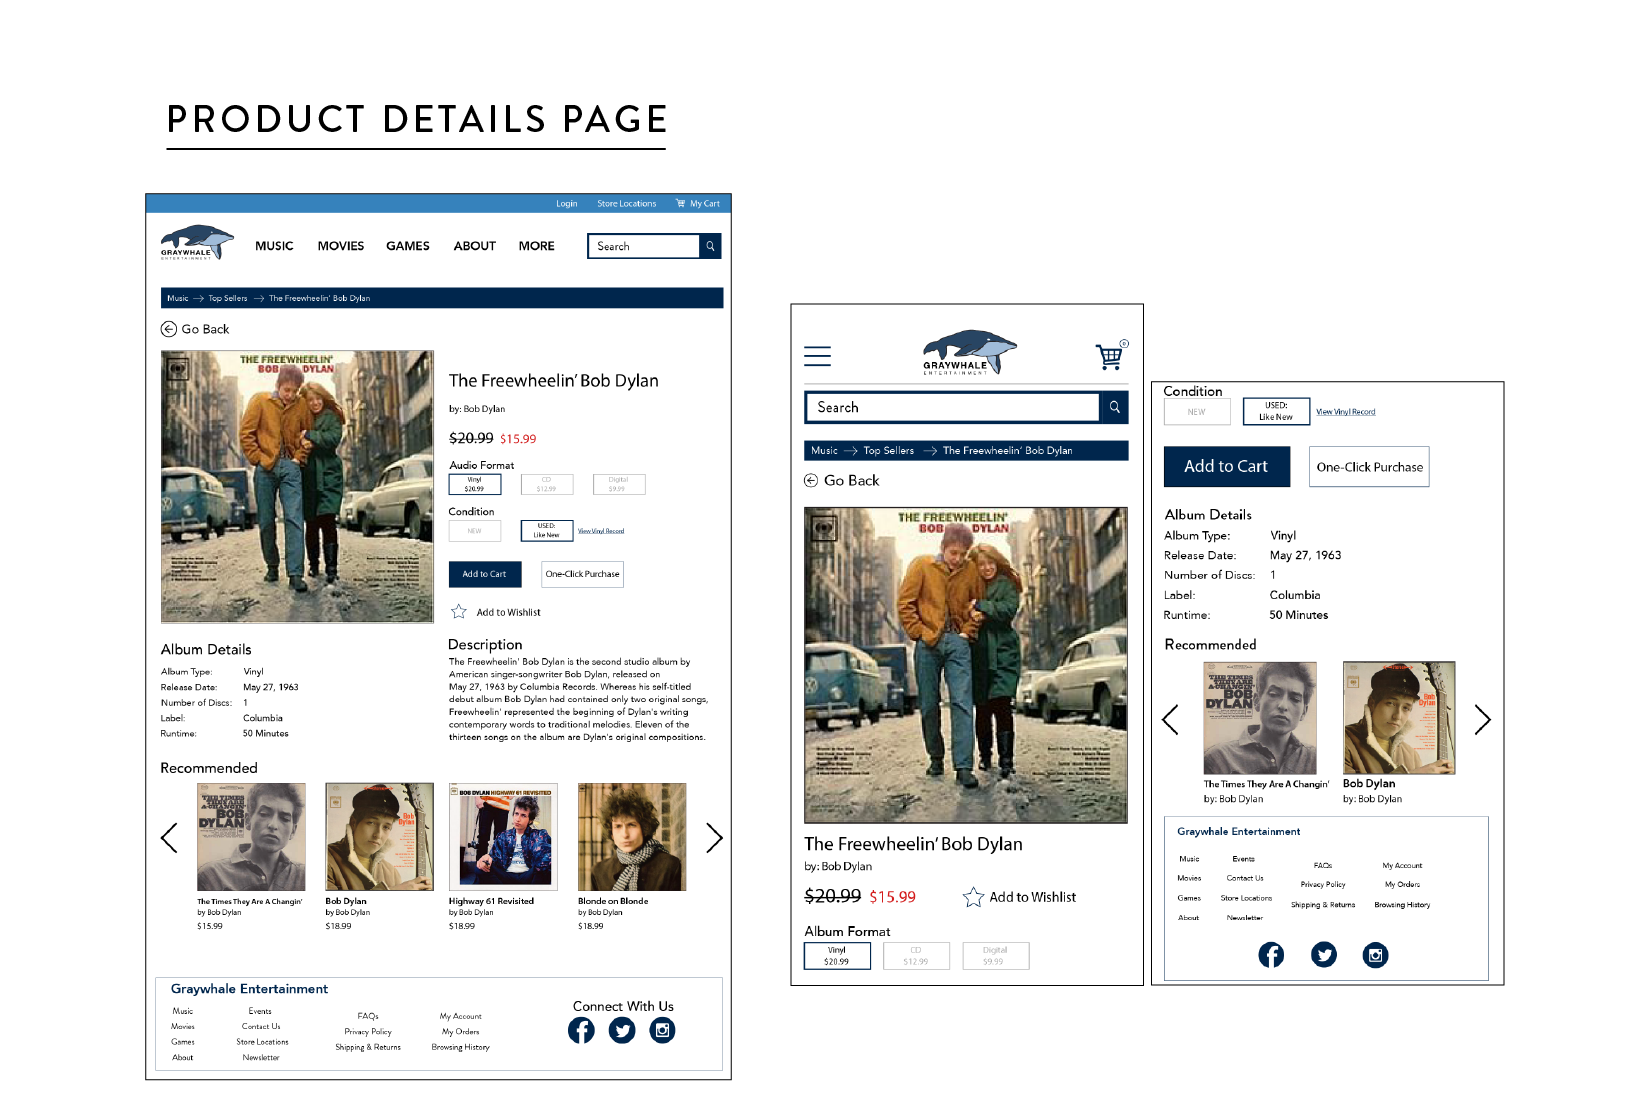Click the mobile Add to Wishlist star

pos(973,897)
